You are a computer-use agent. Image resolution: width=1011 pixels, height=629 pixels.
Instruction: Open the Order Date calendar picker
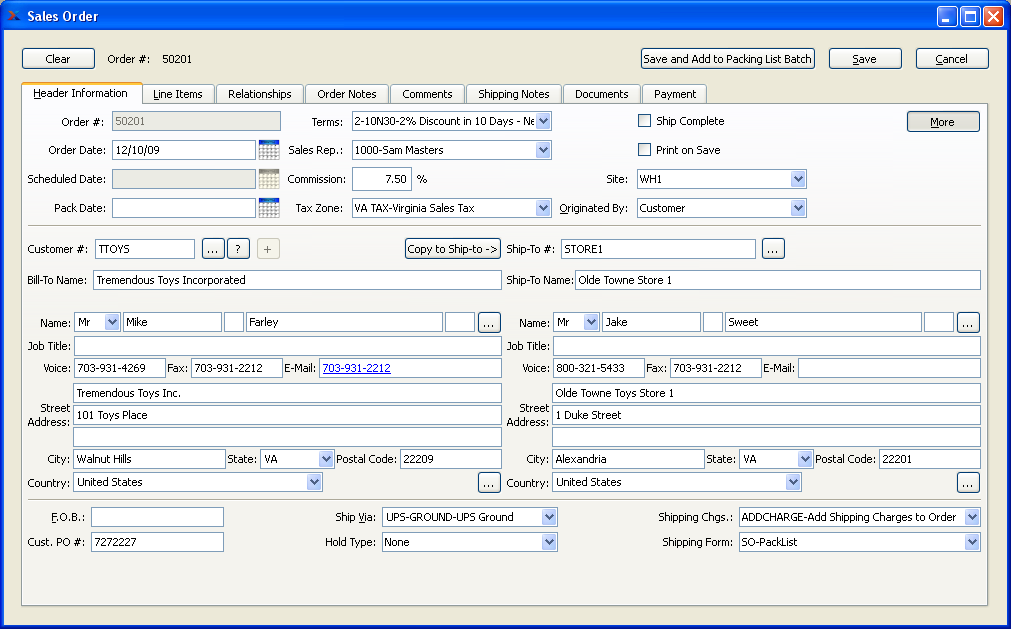268,150
